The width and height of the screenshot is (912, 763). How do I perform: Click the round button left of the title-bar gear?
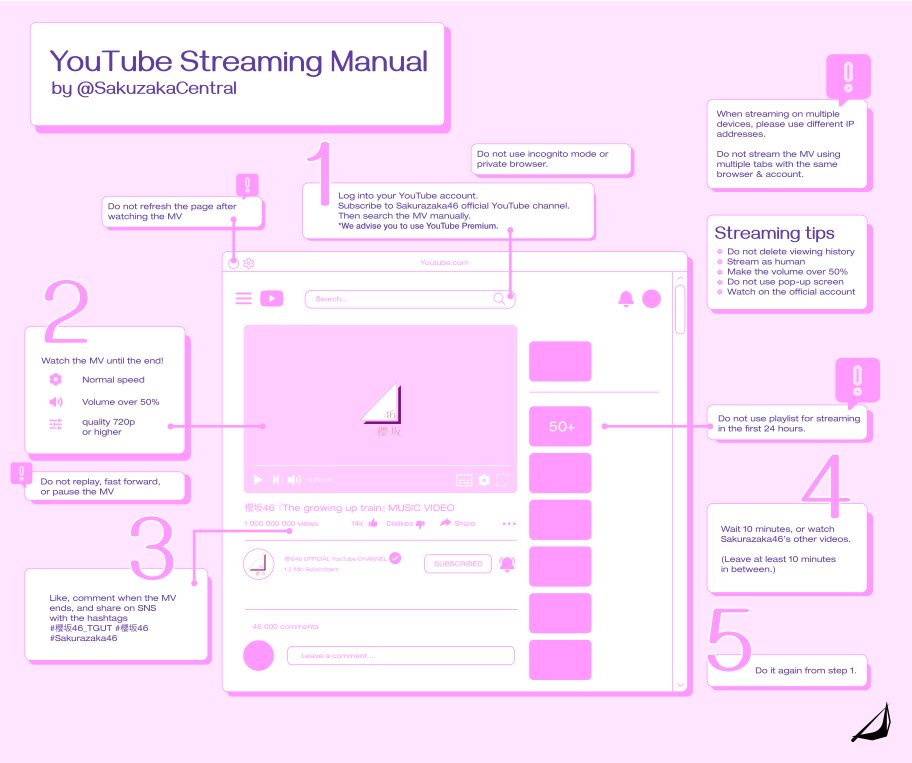click(233, 263)
